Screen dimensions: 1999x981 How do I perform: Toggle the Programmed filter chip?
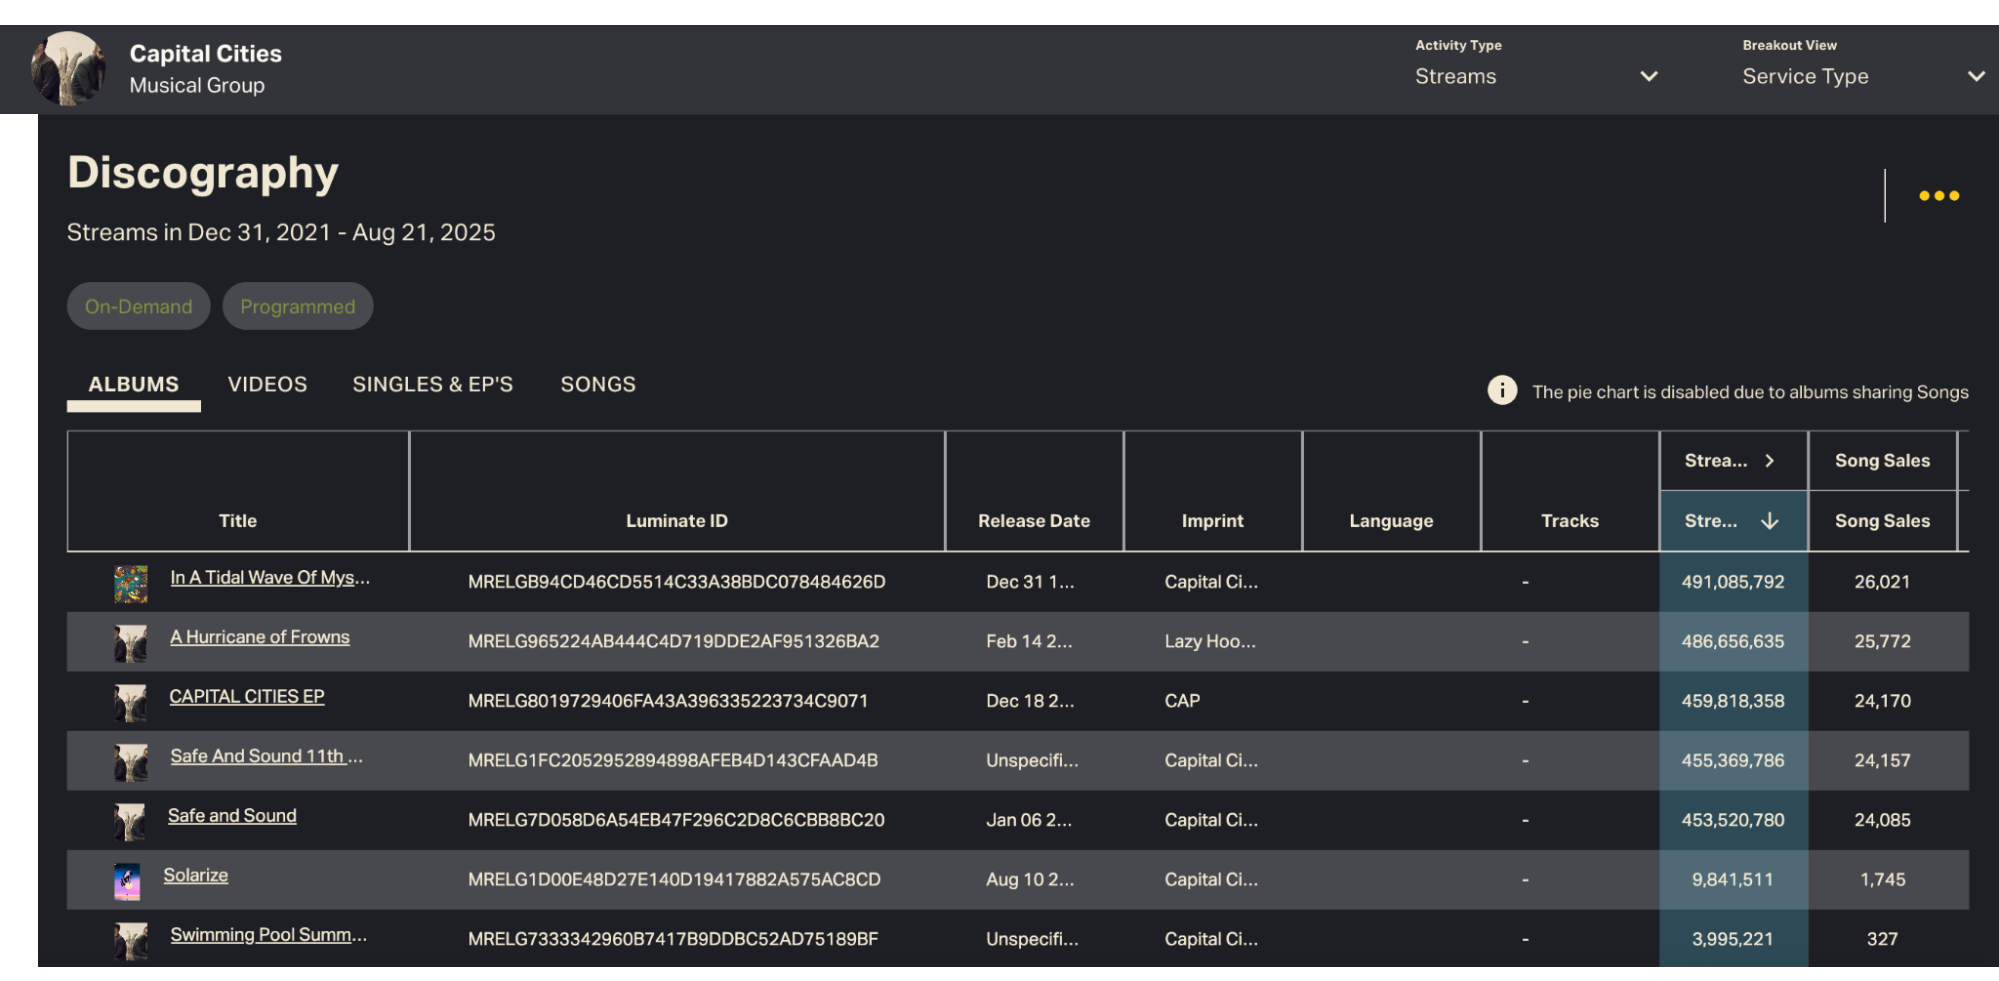click(297, 306)
